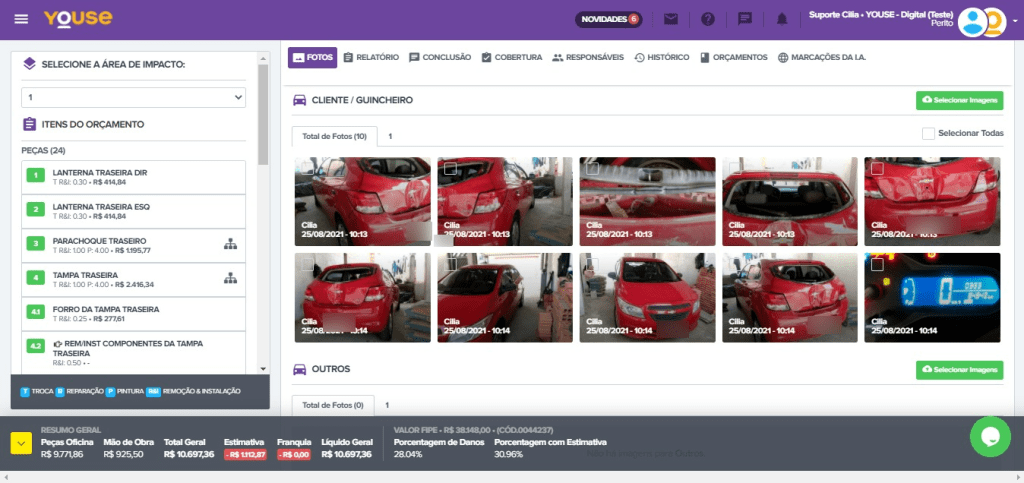1024x483 pixels.
Task: Open the mail envelope icon
Action: point(671,19)
